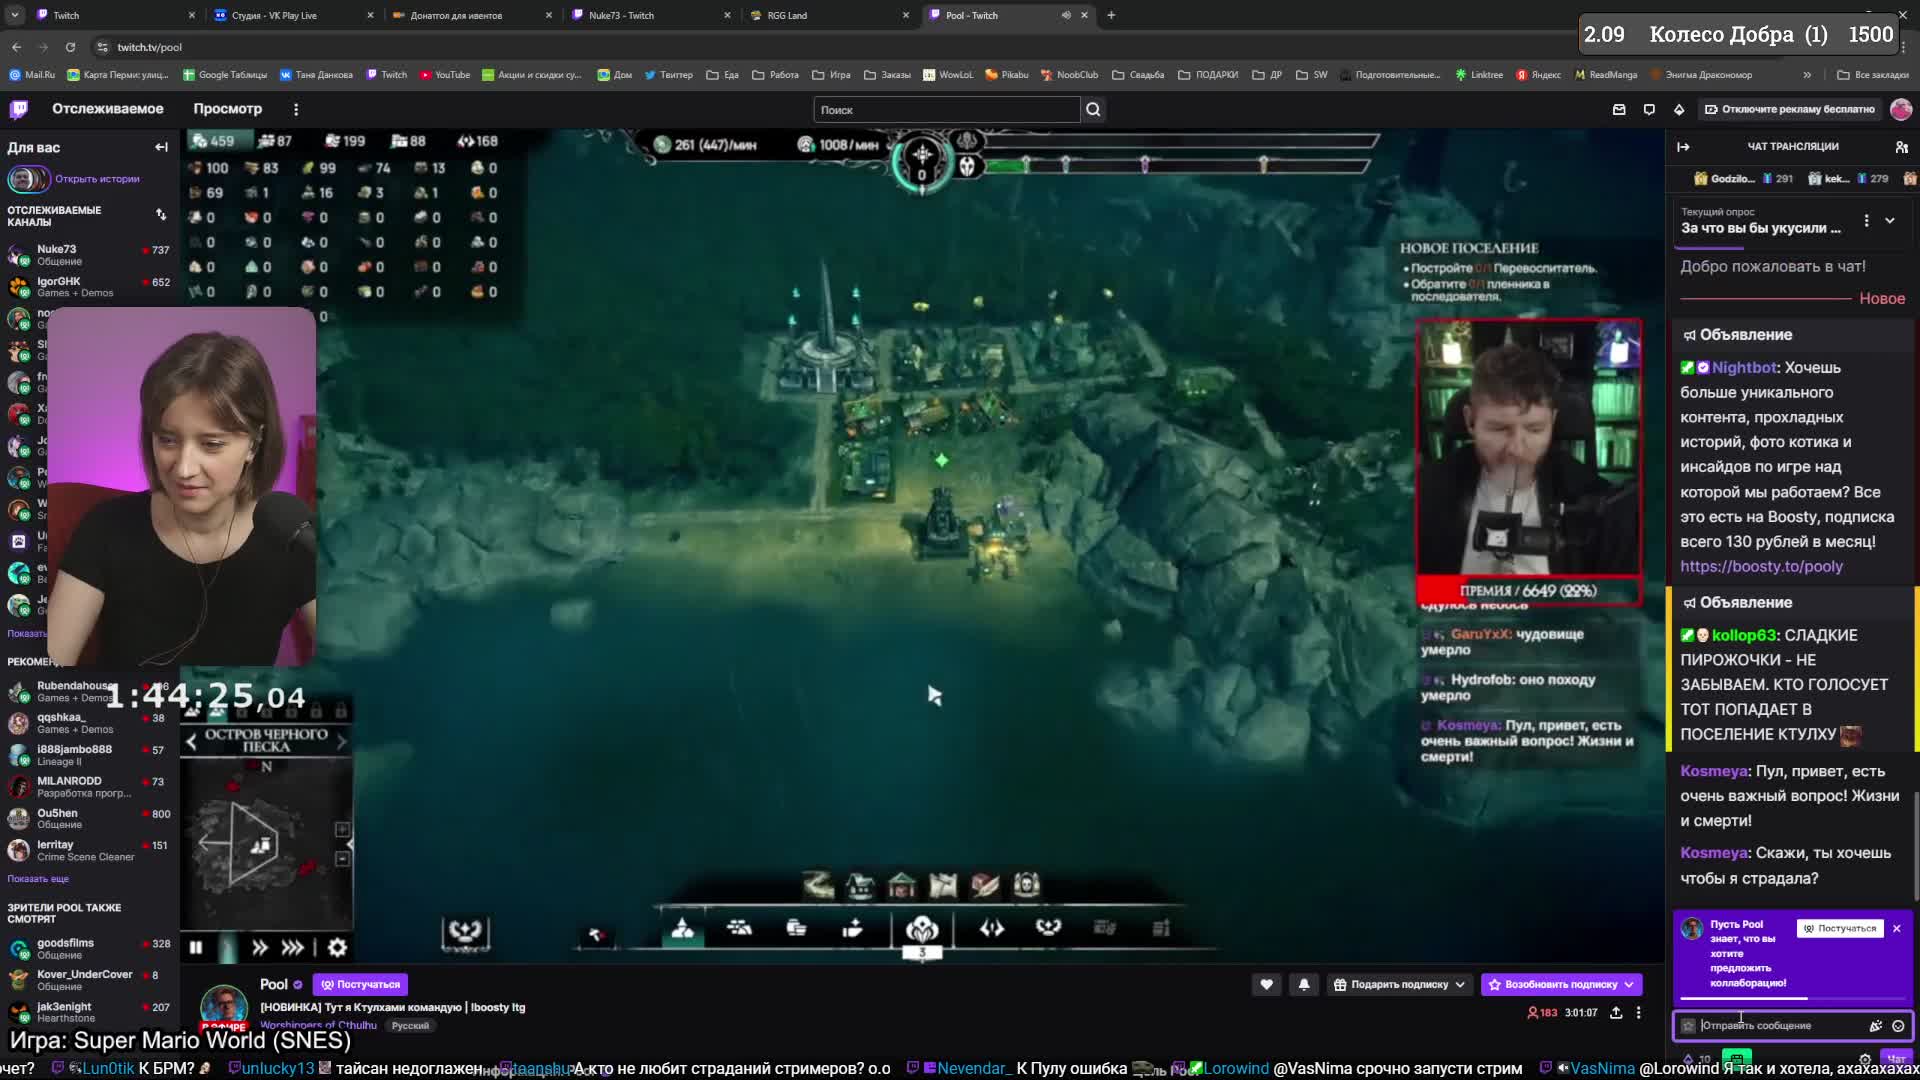Open Kover_UnderCover channel in sidebar

88,980
